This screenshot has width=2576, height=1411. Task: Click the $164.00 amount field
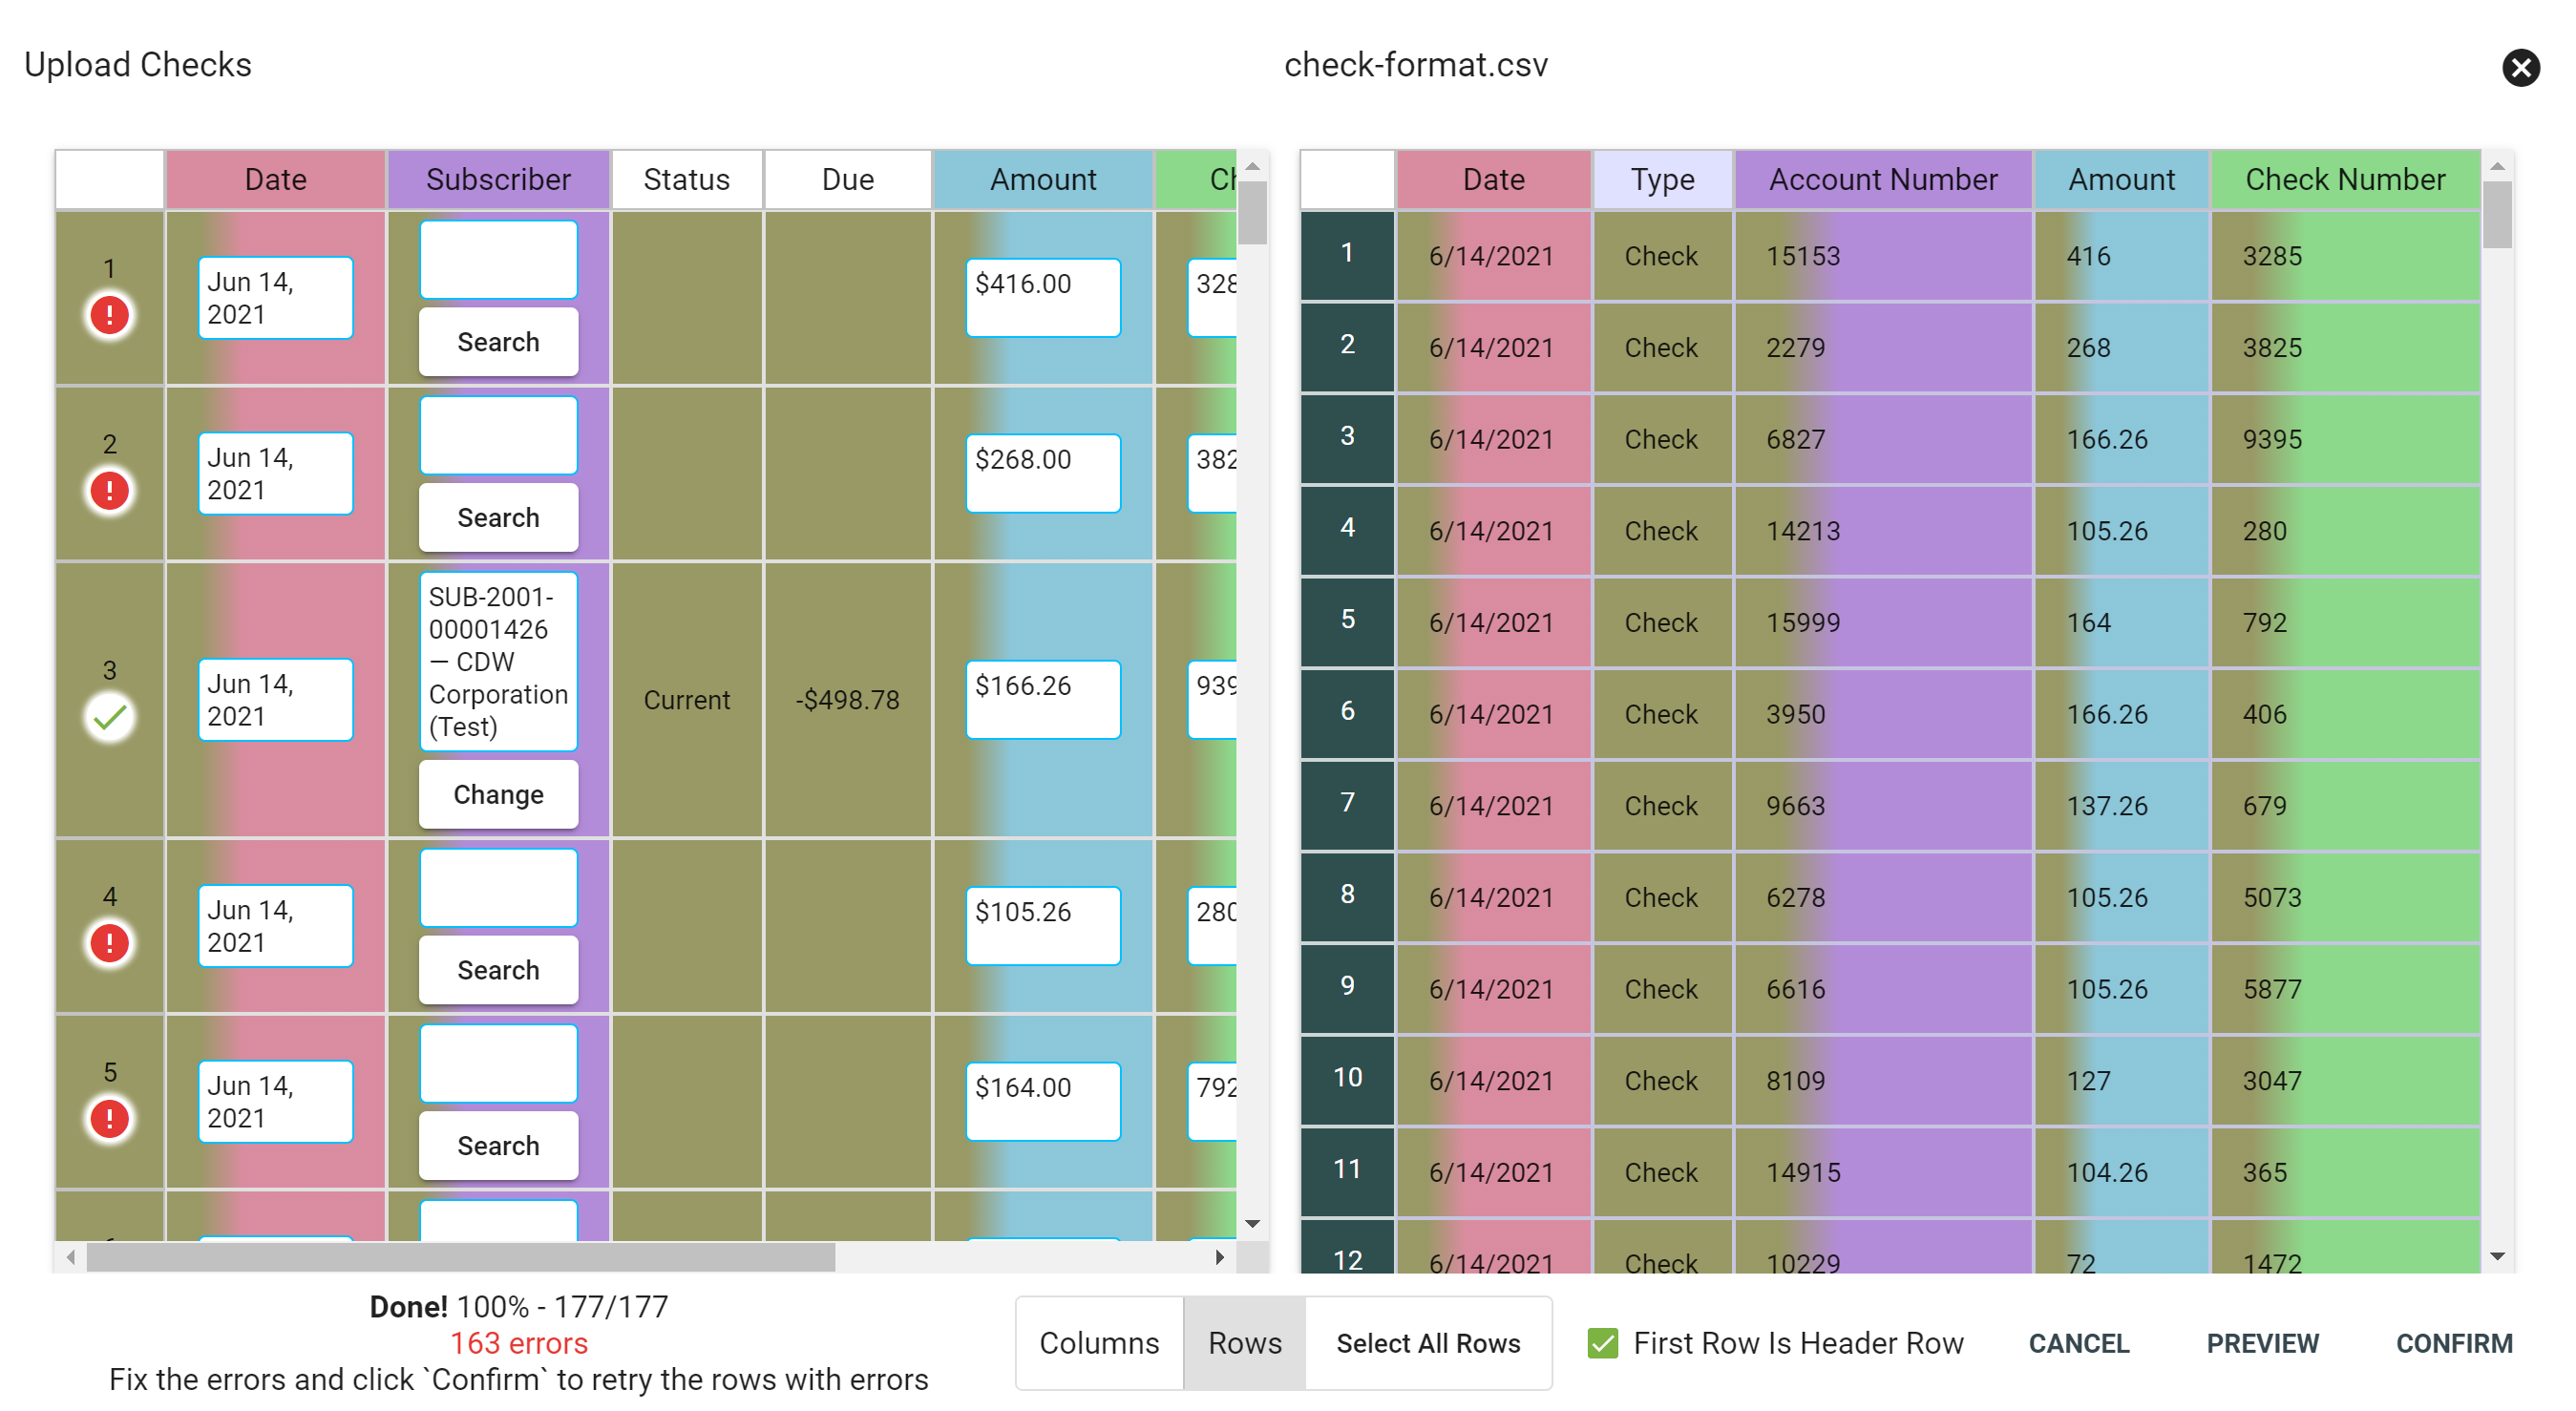[1043, 1102]
